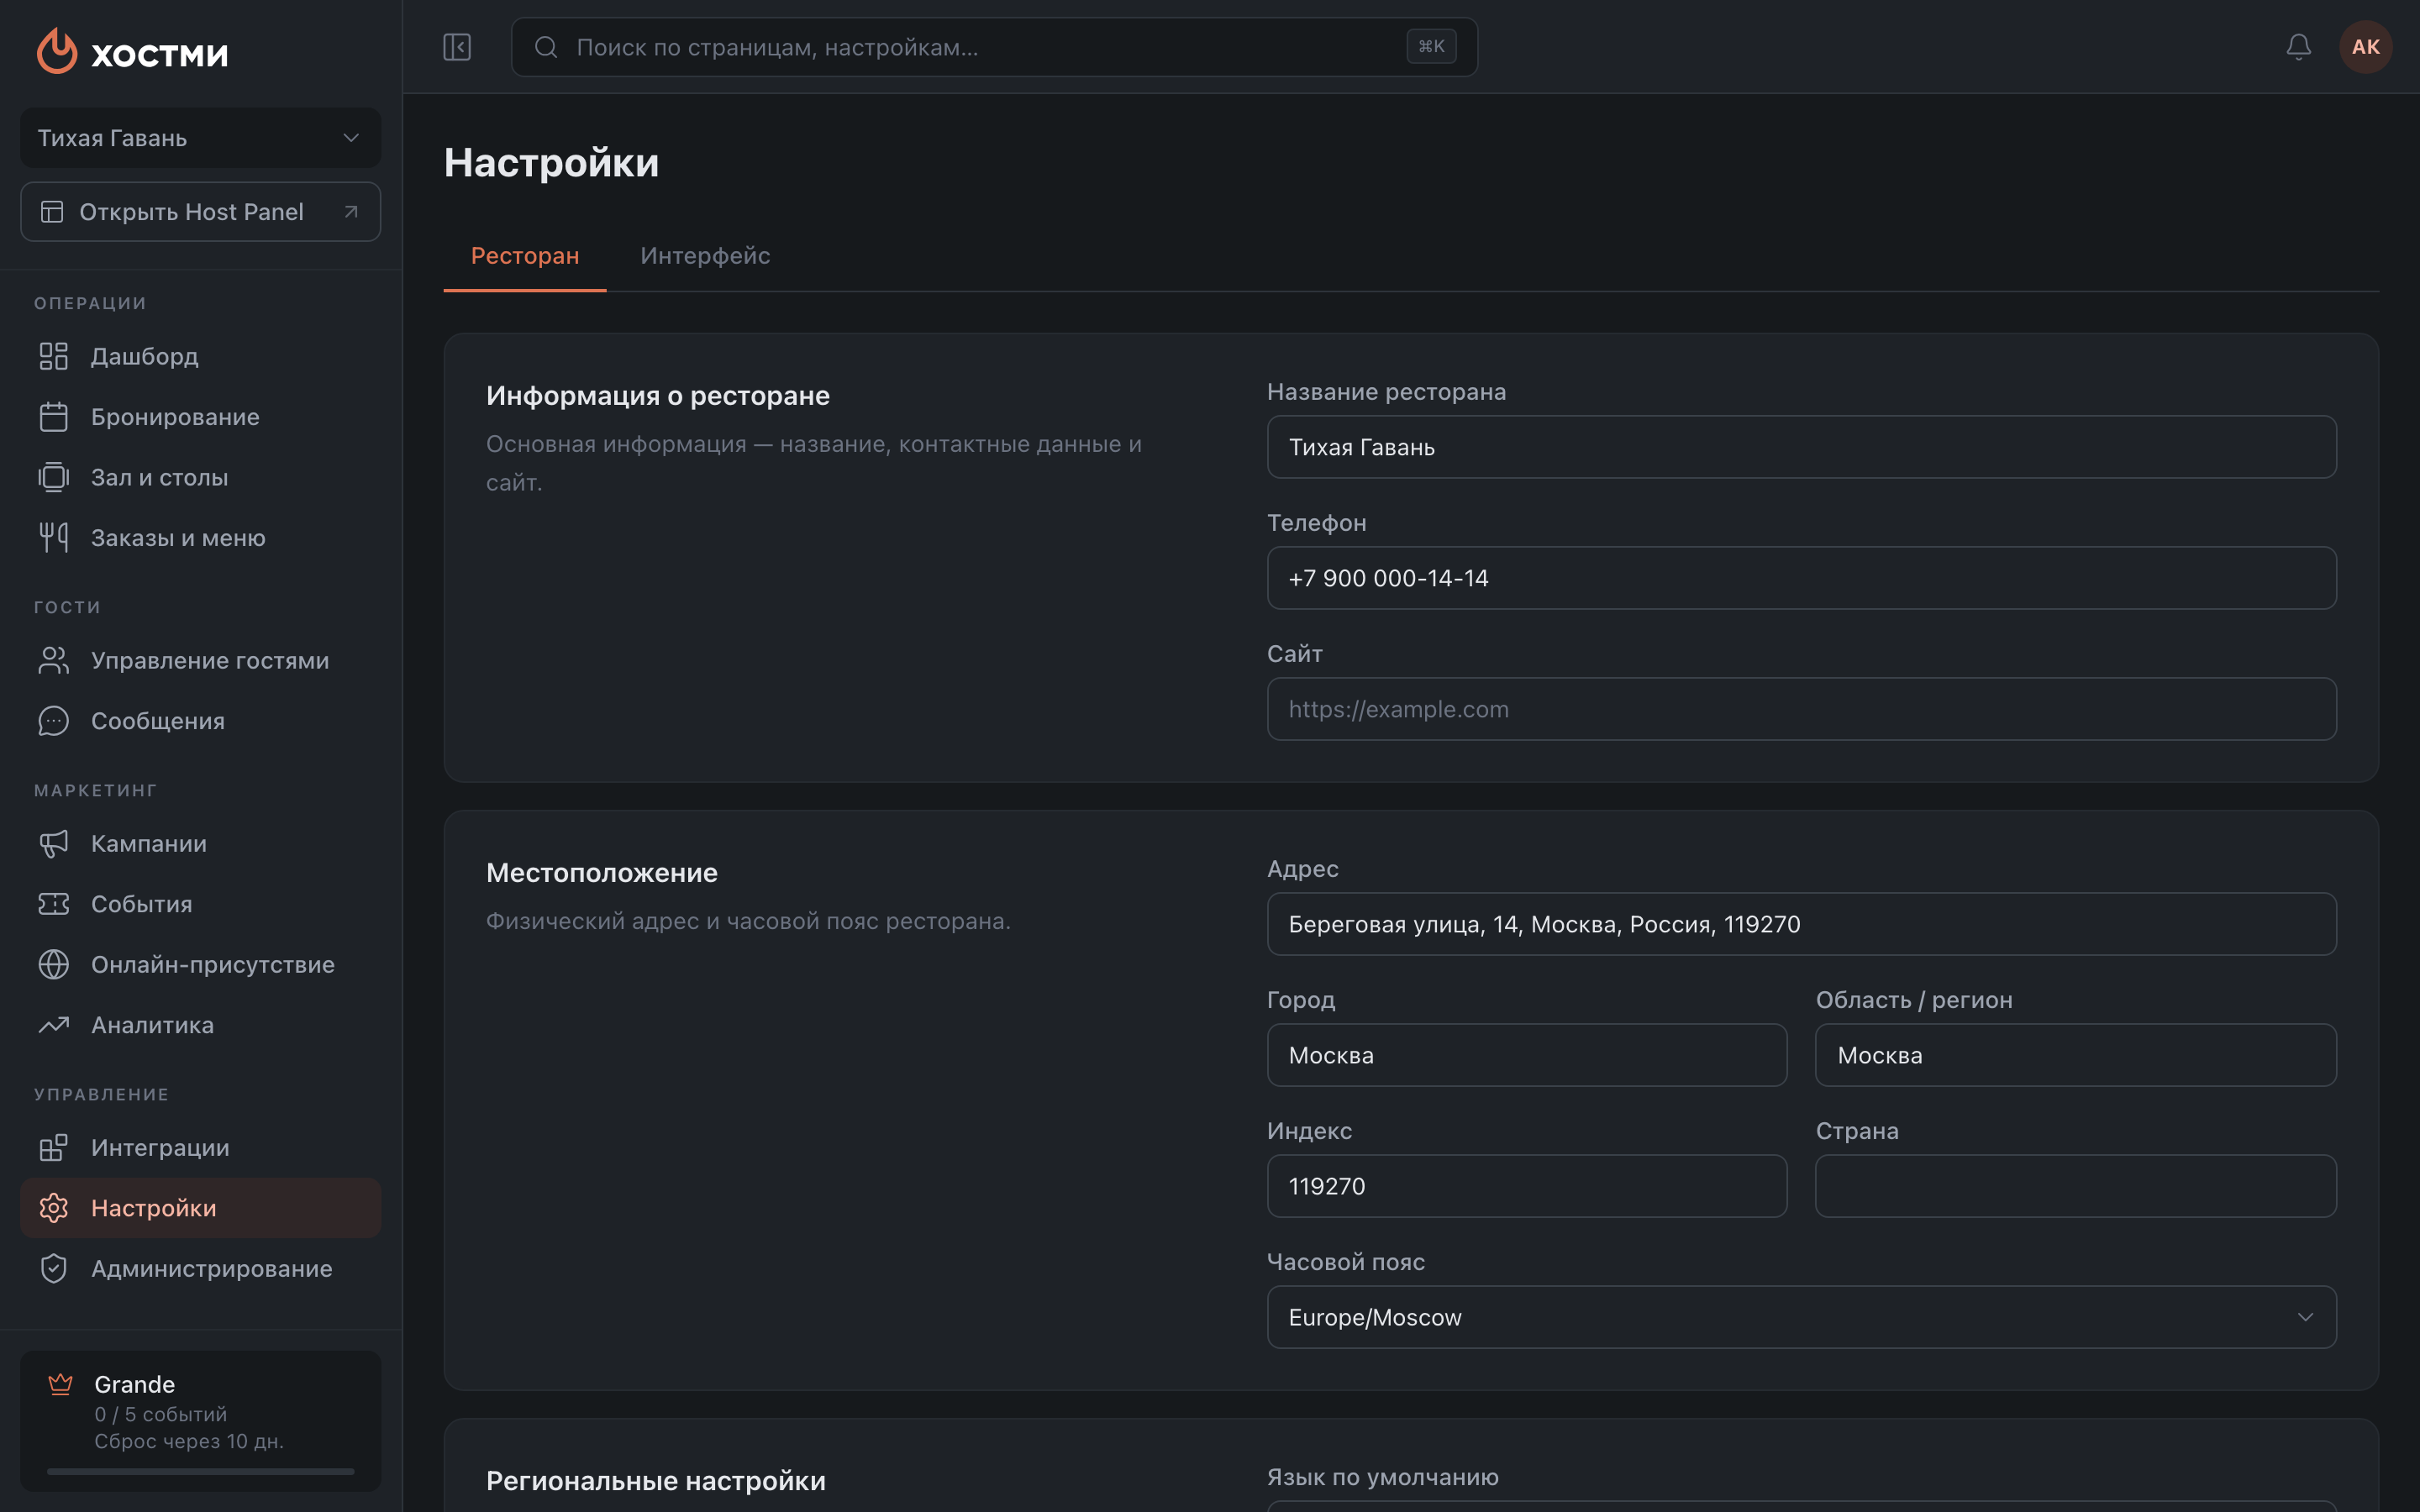
Task: Click the Индекс input field
Action: [x=1526, y=1186]
